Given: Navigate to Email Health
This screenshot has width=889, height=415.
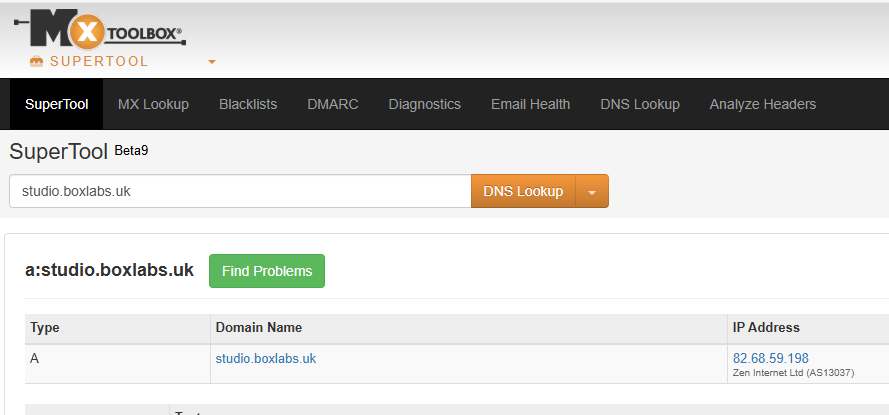Looking at the screenshot, I should [530, 104].
